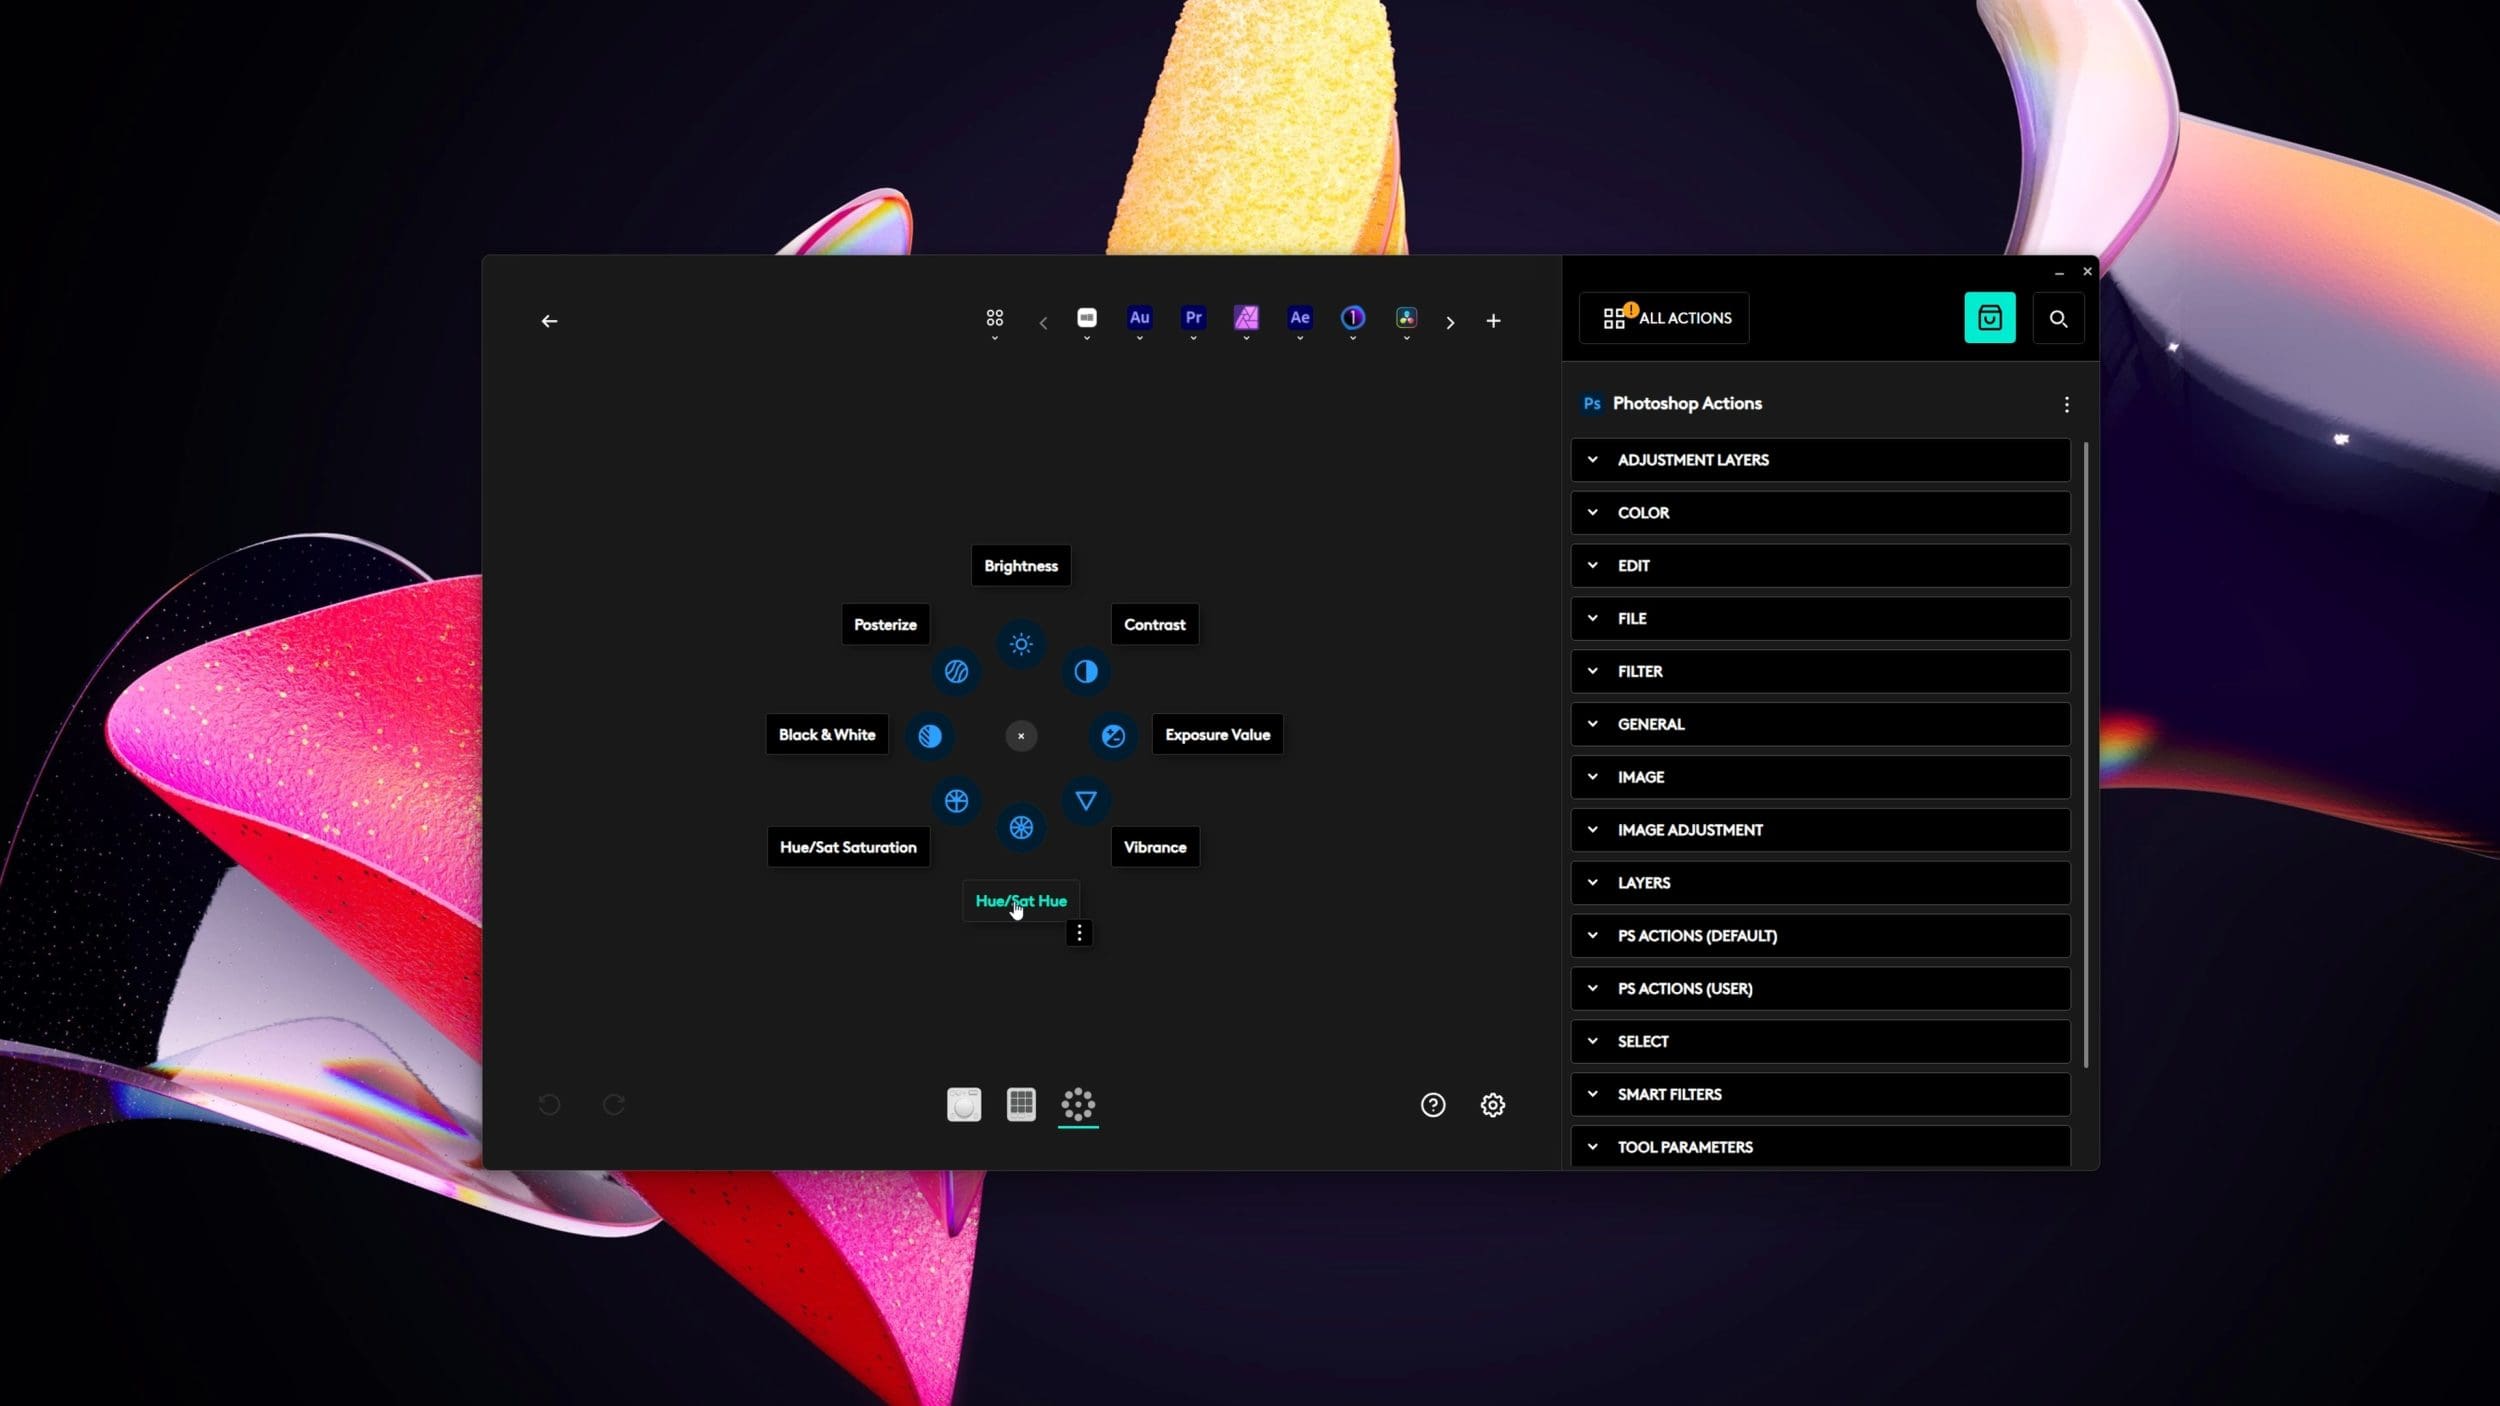The image size is (2500, 1406).
Task: Expand the FILTER category
Action: (x=1820, y=672)
